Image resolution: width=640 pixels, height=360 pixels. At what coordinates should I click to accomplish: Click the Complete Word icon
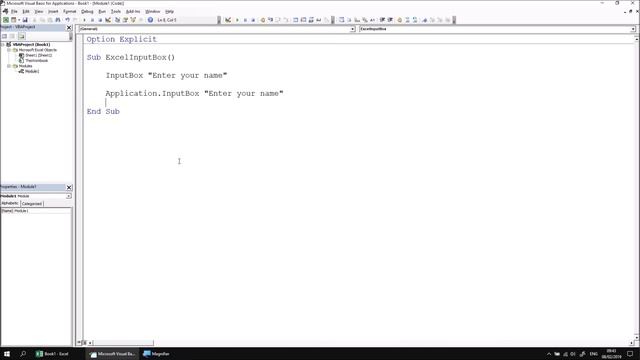[x=372, y=20]
